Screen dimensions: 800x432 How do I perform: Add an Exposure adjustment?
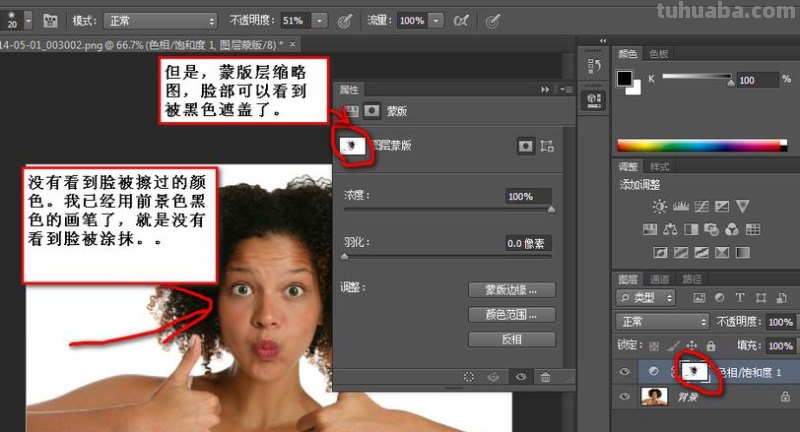pos(722,207)
